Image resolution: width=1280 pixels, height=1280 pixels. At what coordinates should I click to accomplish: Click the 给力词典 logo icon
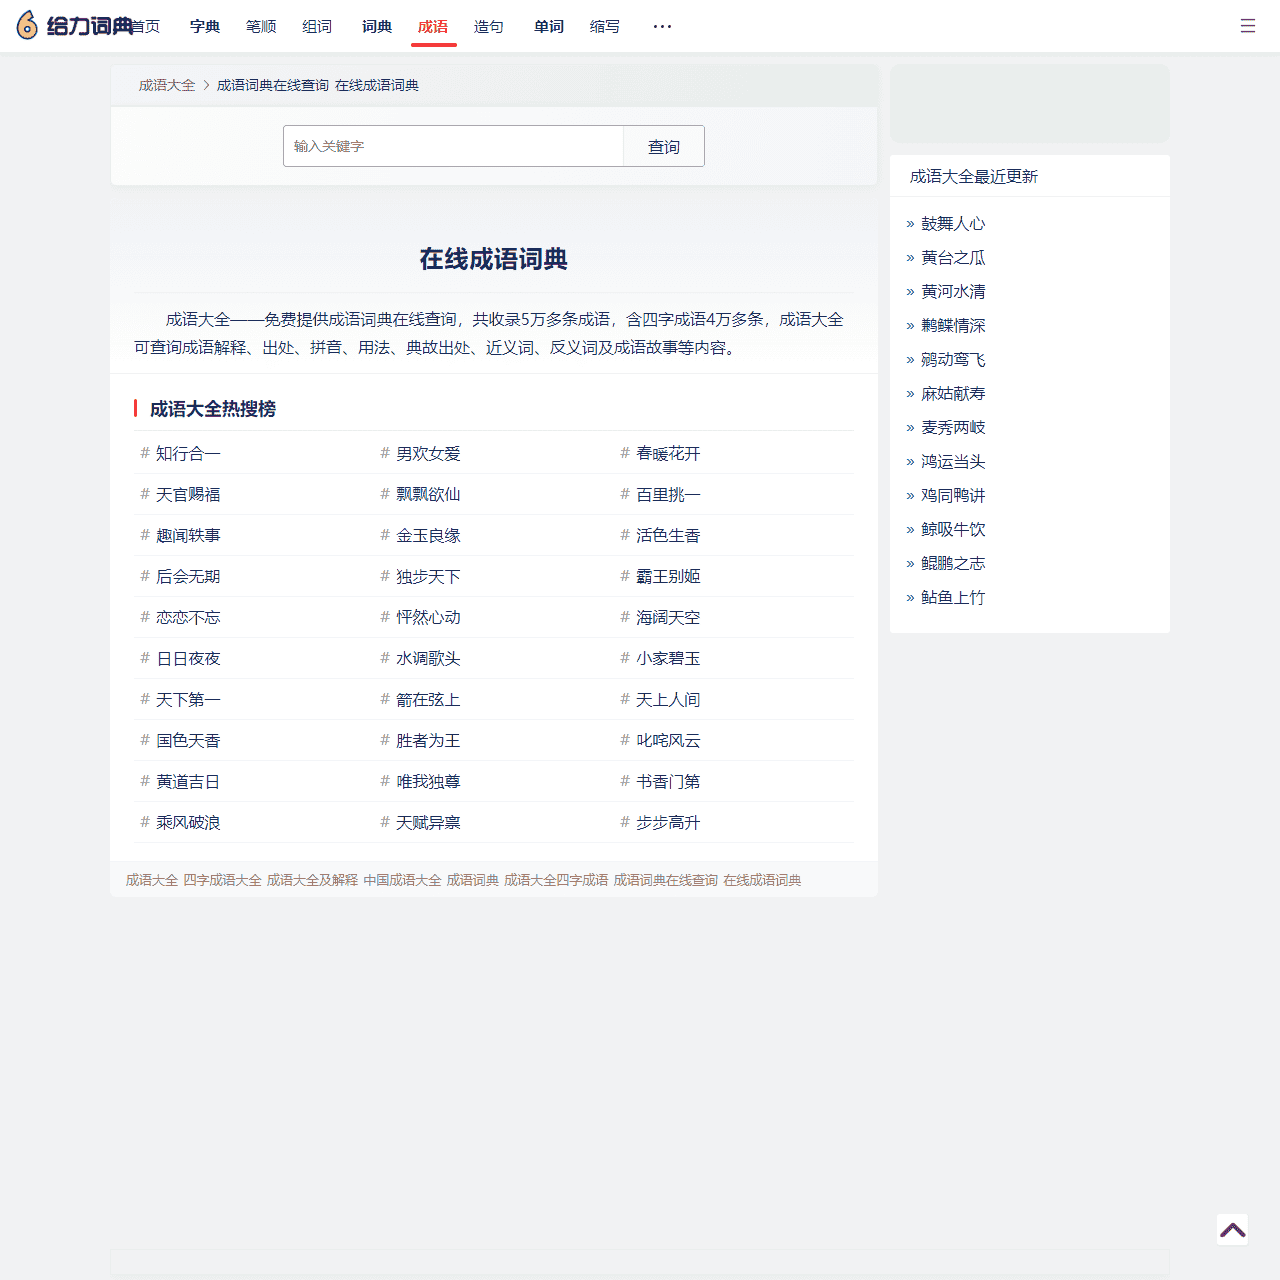pyautogui.click(x=26, y=24)
